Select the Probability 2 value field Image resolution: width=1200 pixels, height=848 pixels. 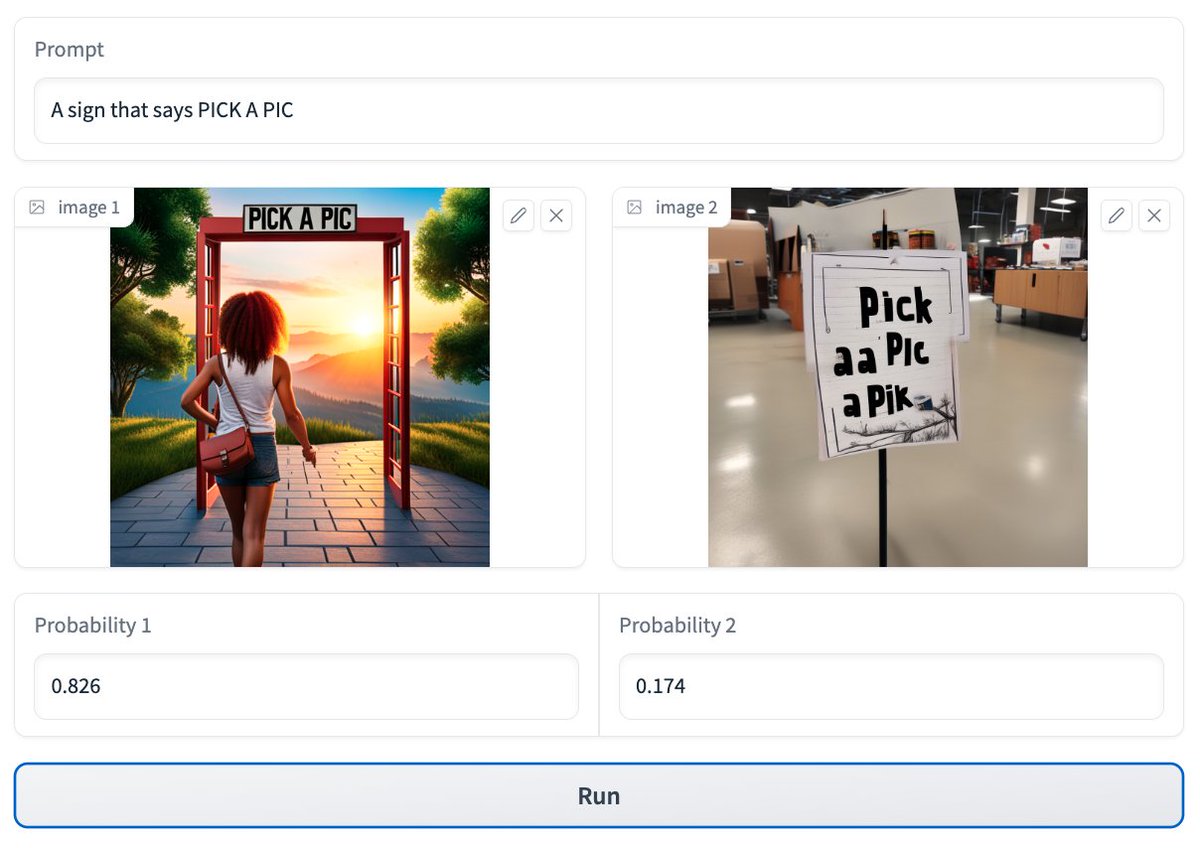click(x=890, y=686)
